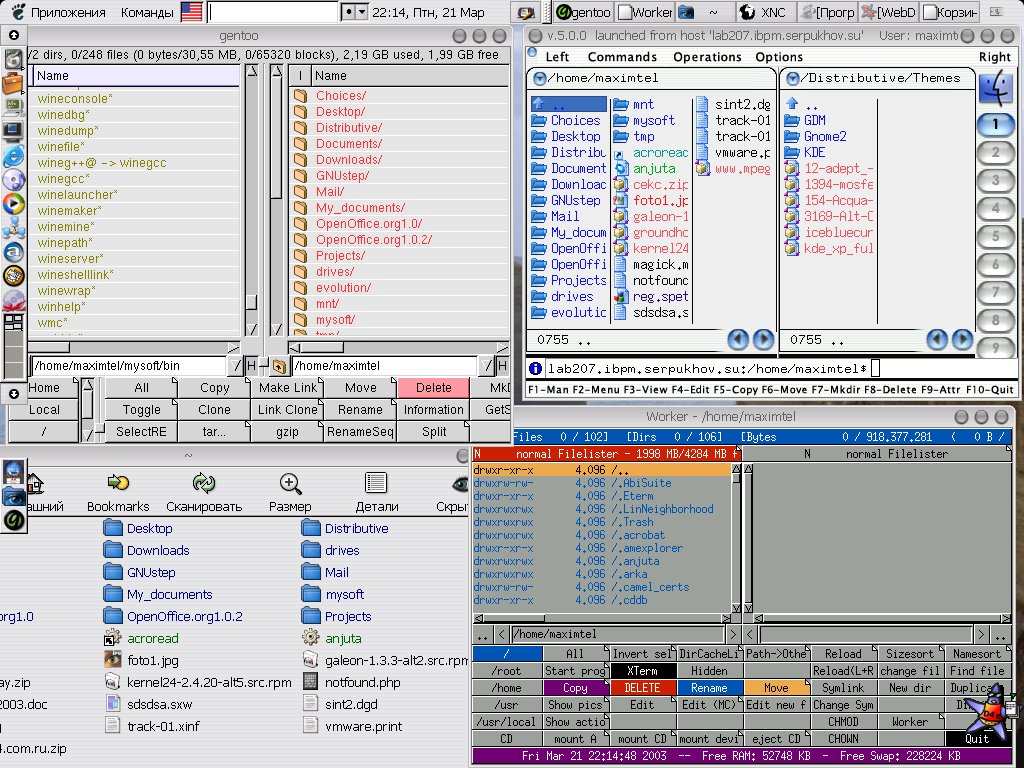1024x768 pixels.
Task: Select the numbered button 1 in the XNC sidebar
Action: pyautogui.click(x=995, y=124)
